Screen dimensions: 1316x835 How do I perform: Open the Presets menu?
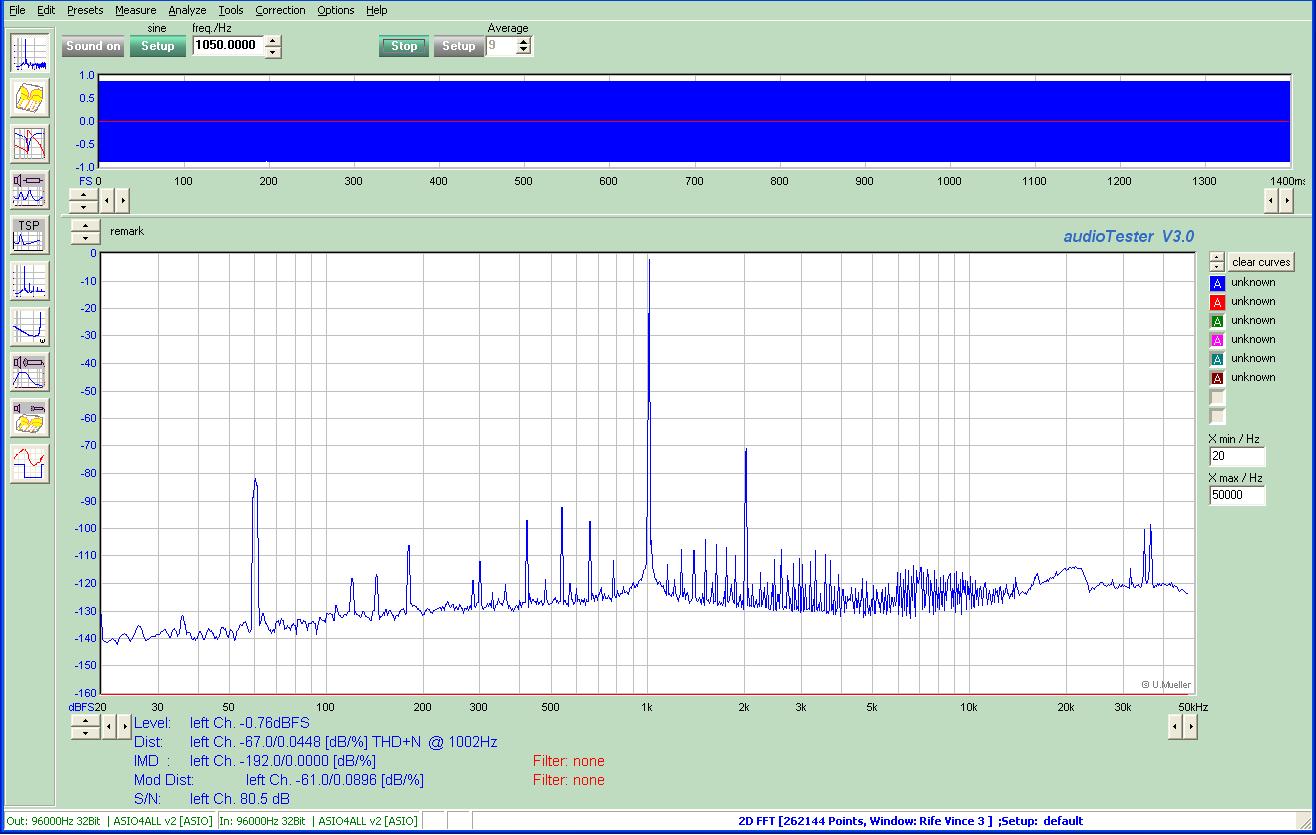(85, 10)
